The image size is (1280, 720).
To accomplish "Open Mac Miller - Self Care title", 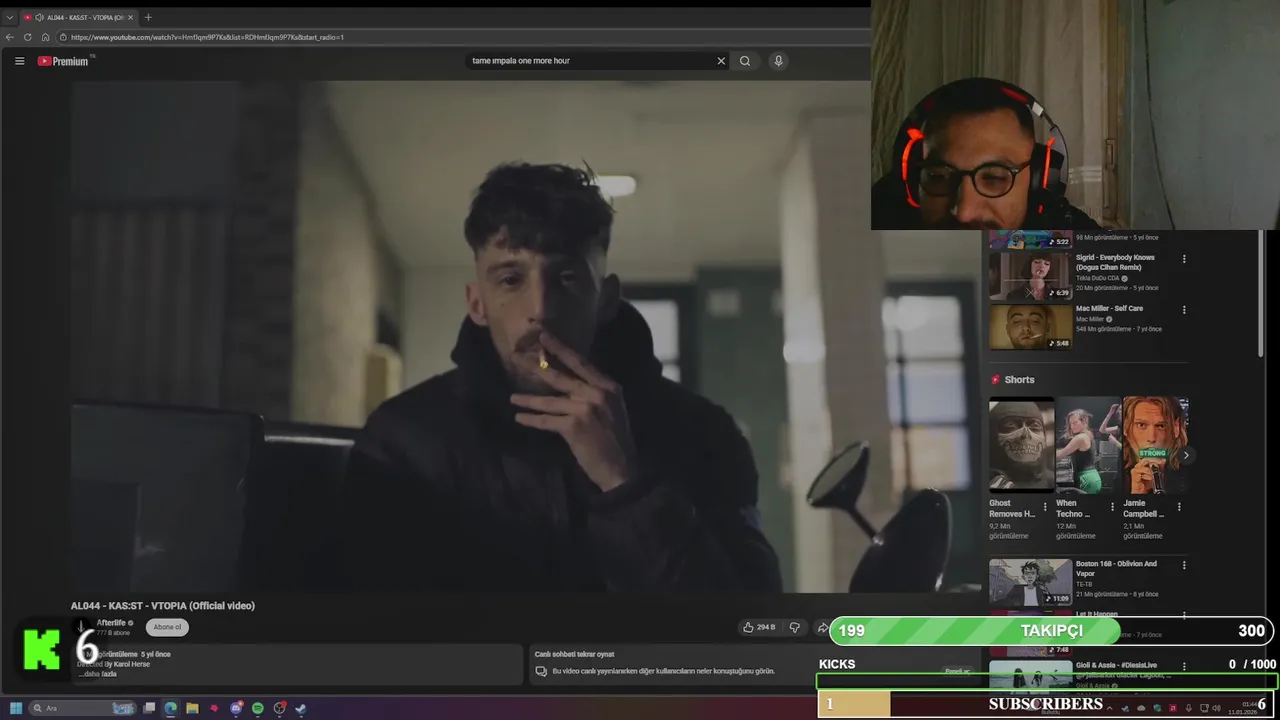I will pos(1109,308).
